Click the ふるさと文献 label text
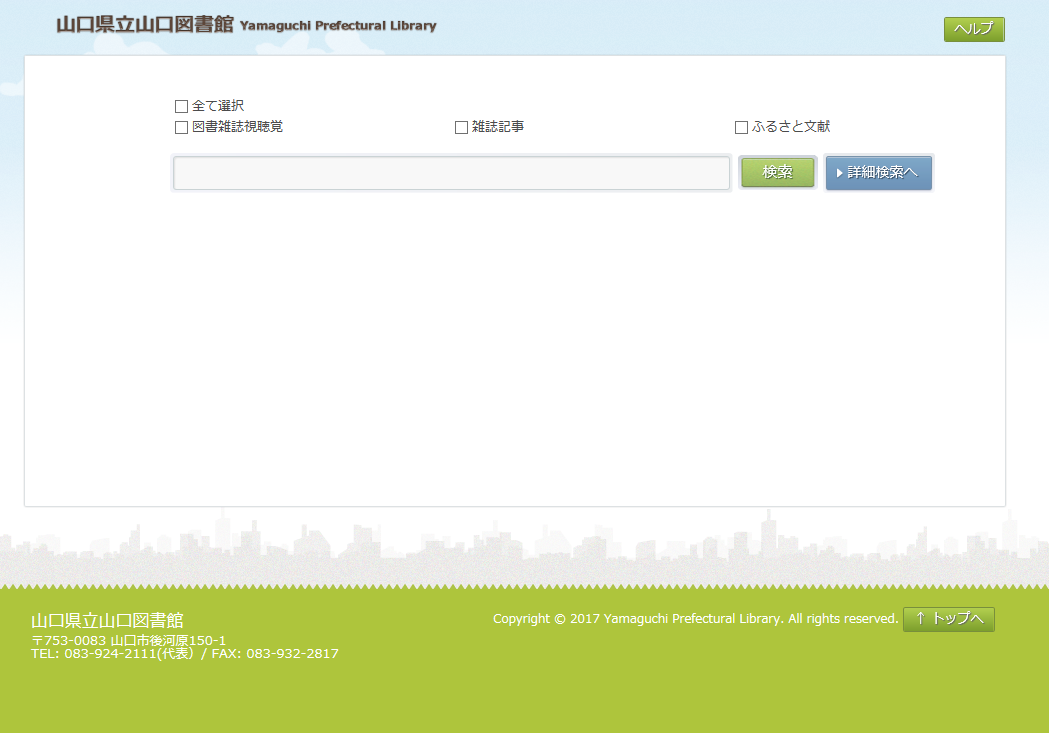1049x733 pixels. (791, 127)
